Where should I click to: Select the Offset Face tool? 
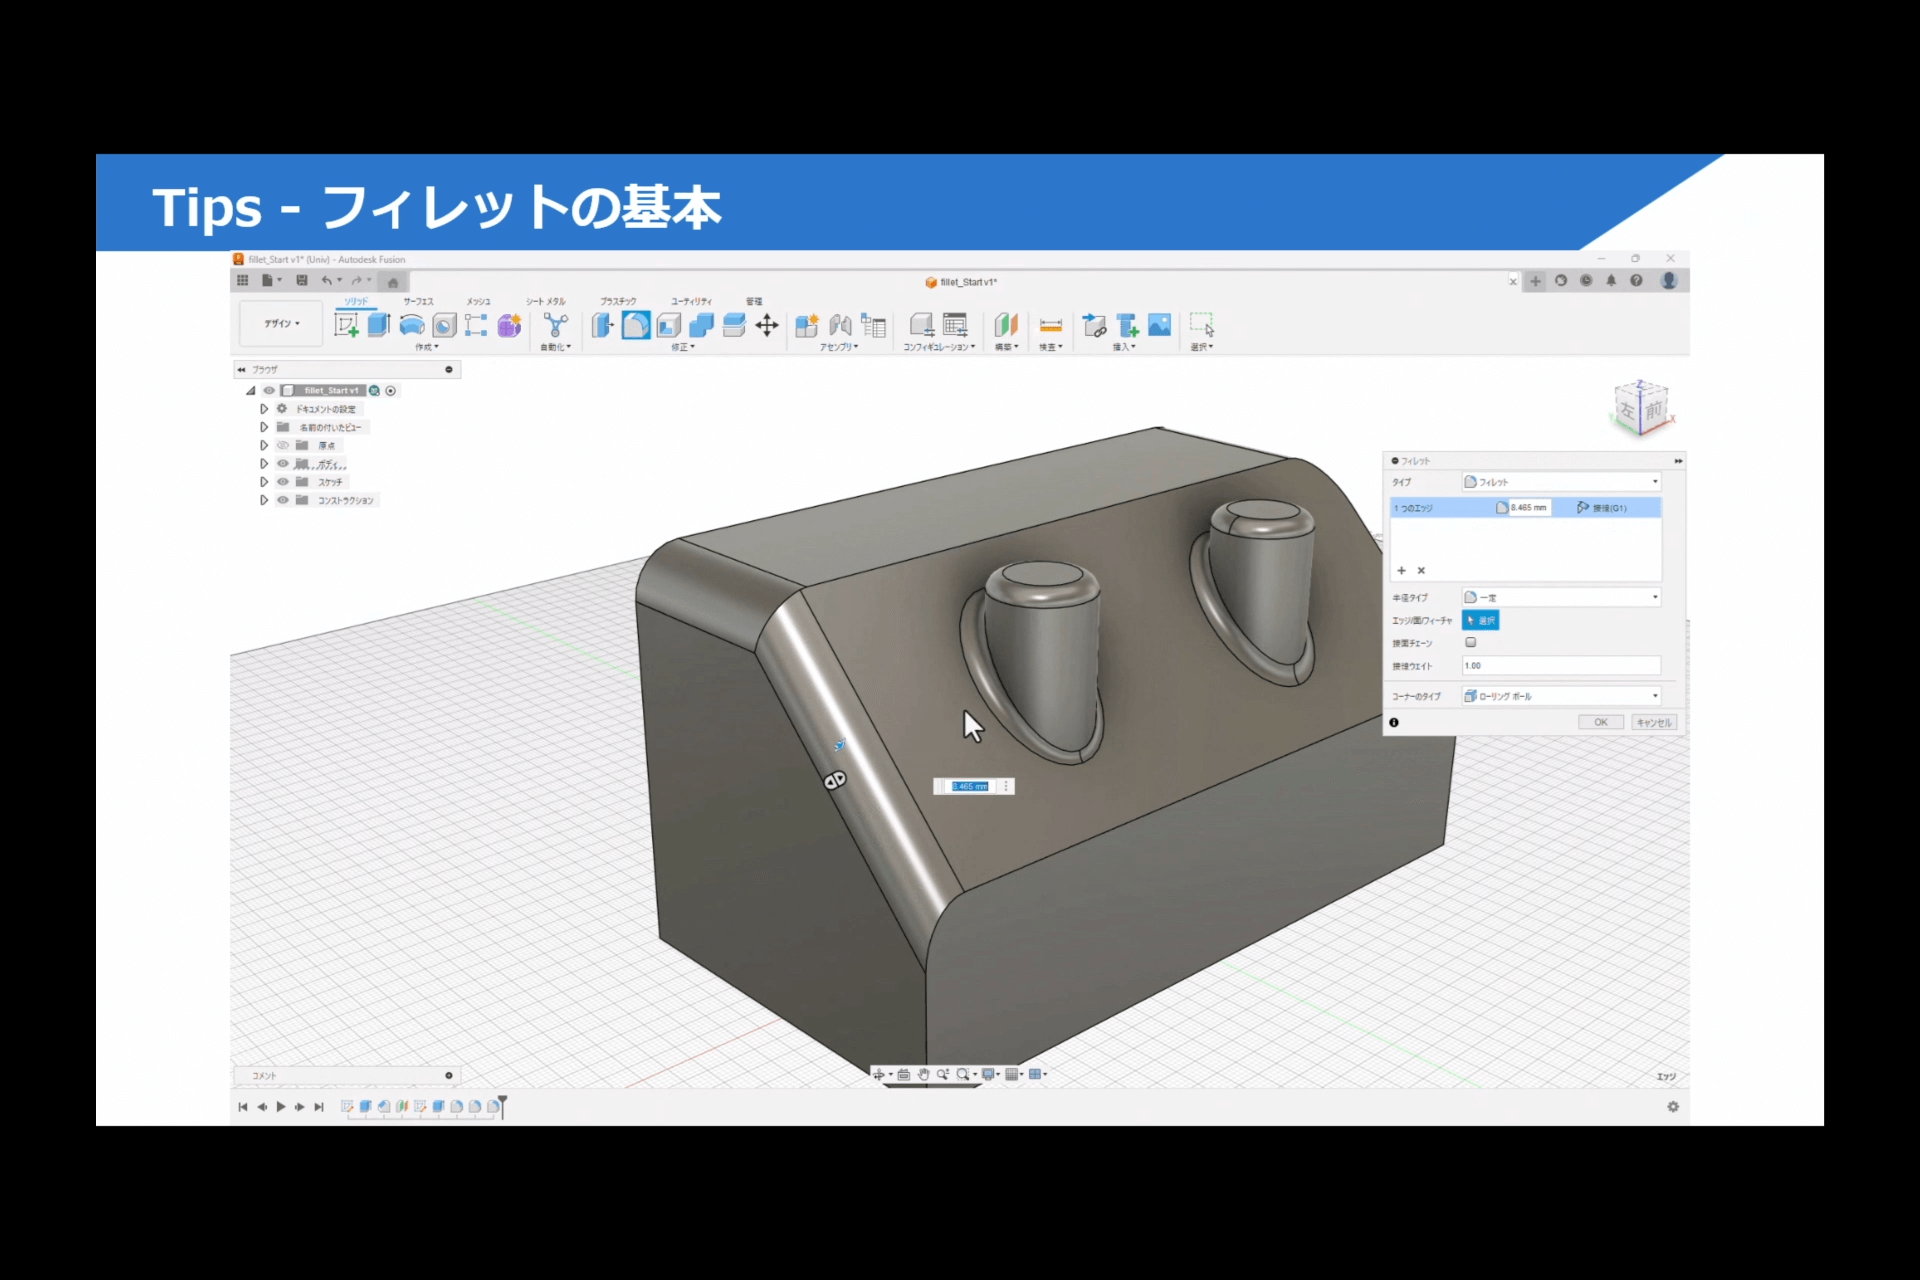(734, 325)
